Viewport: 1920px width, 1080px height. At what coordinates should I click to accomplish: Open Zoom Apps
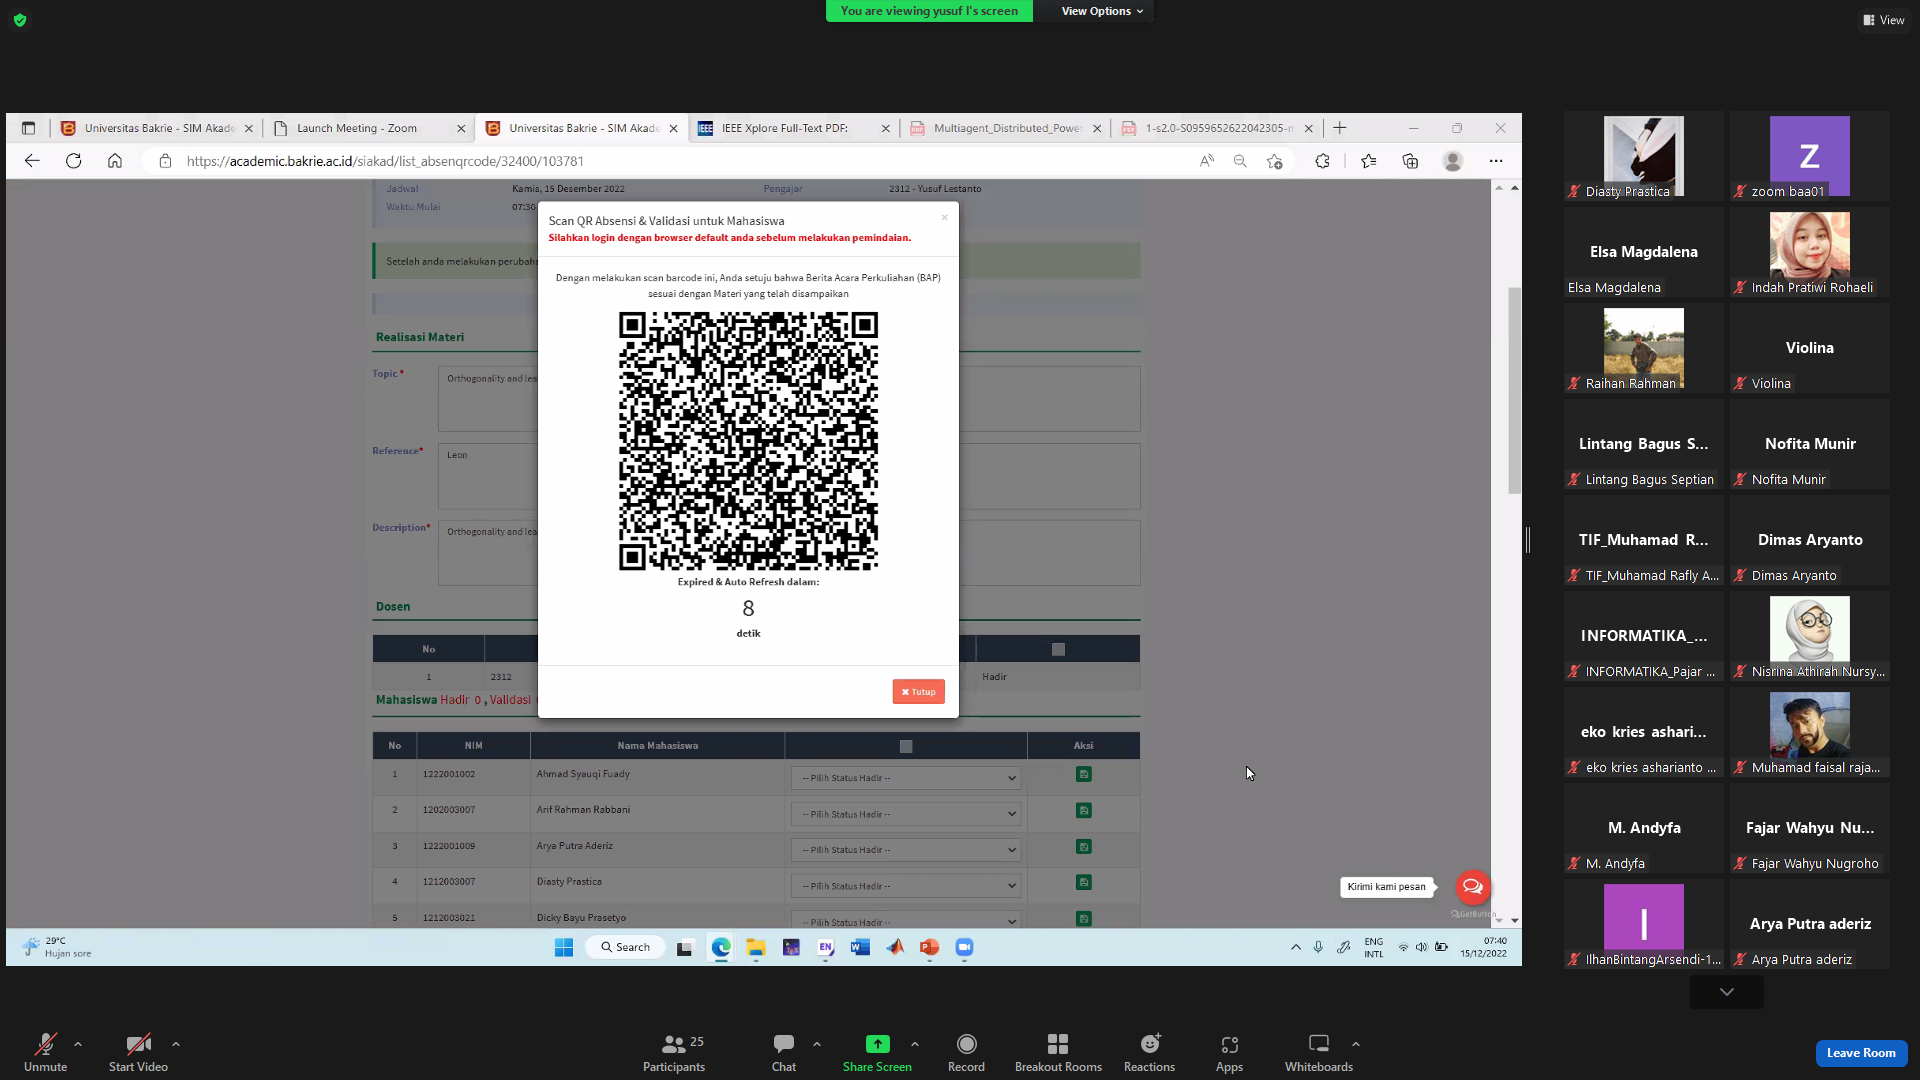coord(1229,1052)
